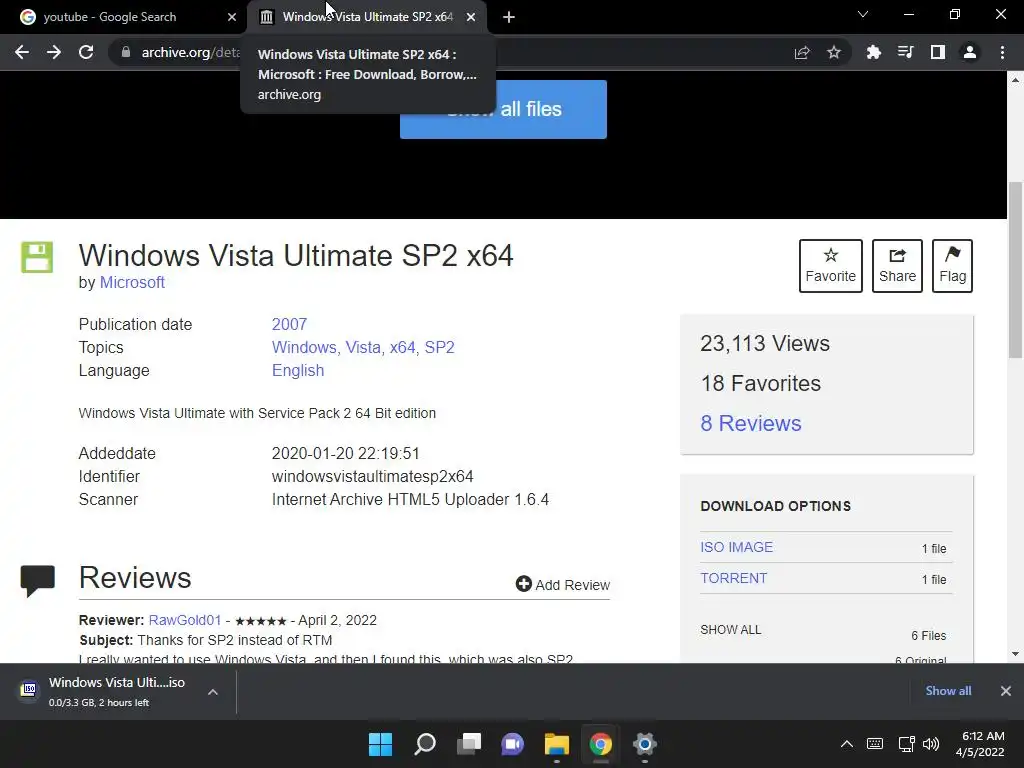Show hidden system tray icons
The width and height of the screenshot is (1024, 768).
(846, 744)
